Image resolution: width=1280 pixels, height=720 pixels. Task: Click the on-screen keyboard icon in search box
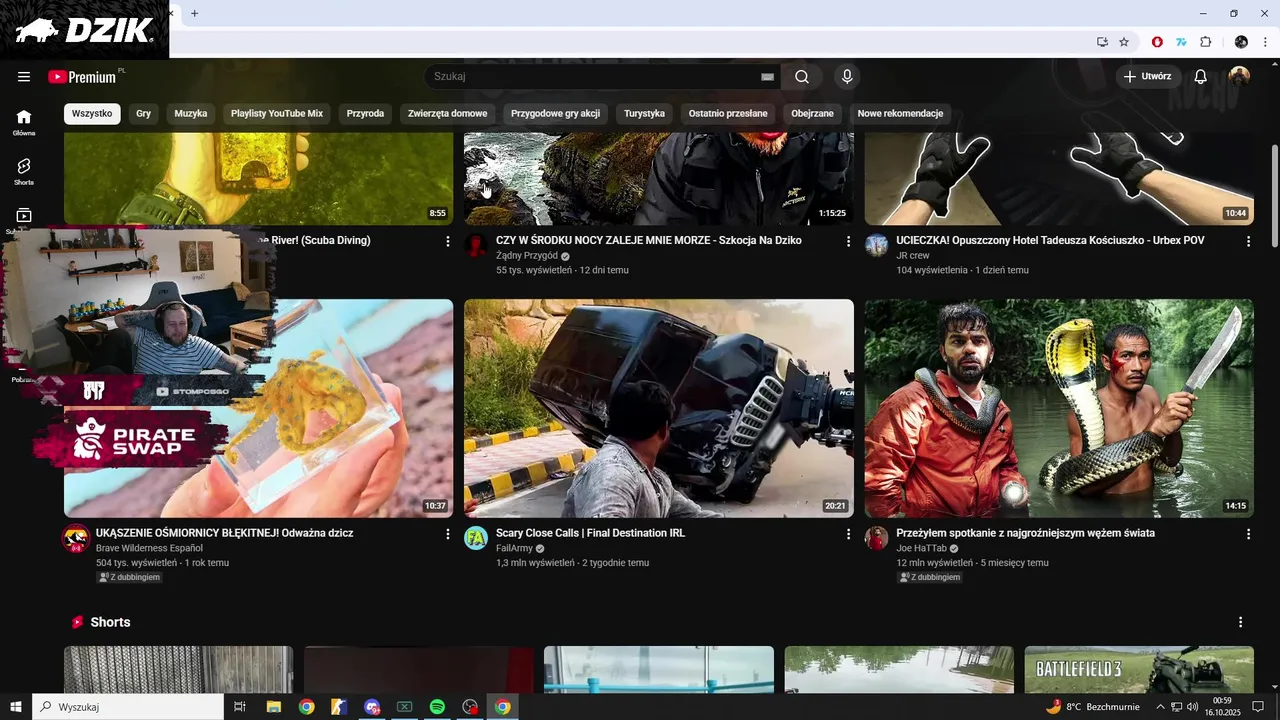click(767, 77)
